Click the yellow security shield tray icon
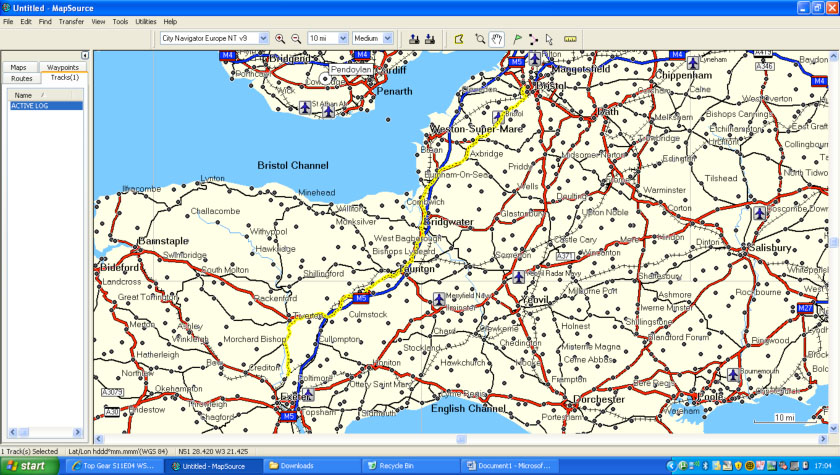The image size is (840, 475). (738, 466)
